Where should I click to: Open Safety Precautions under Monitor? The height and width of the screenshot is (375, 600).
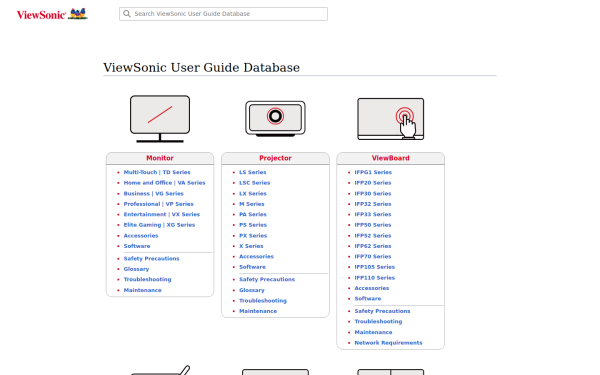(x=152, y=259)
